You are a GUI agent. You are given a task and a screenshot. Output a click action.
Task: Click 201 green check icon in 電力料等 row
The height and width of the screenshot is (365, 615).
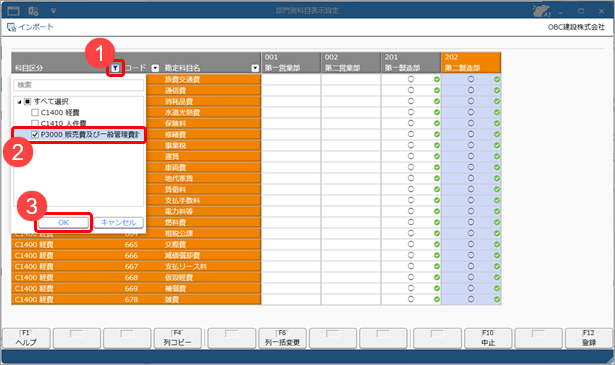click(x=437, y=211)
